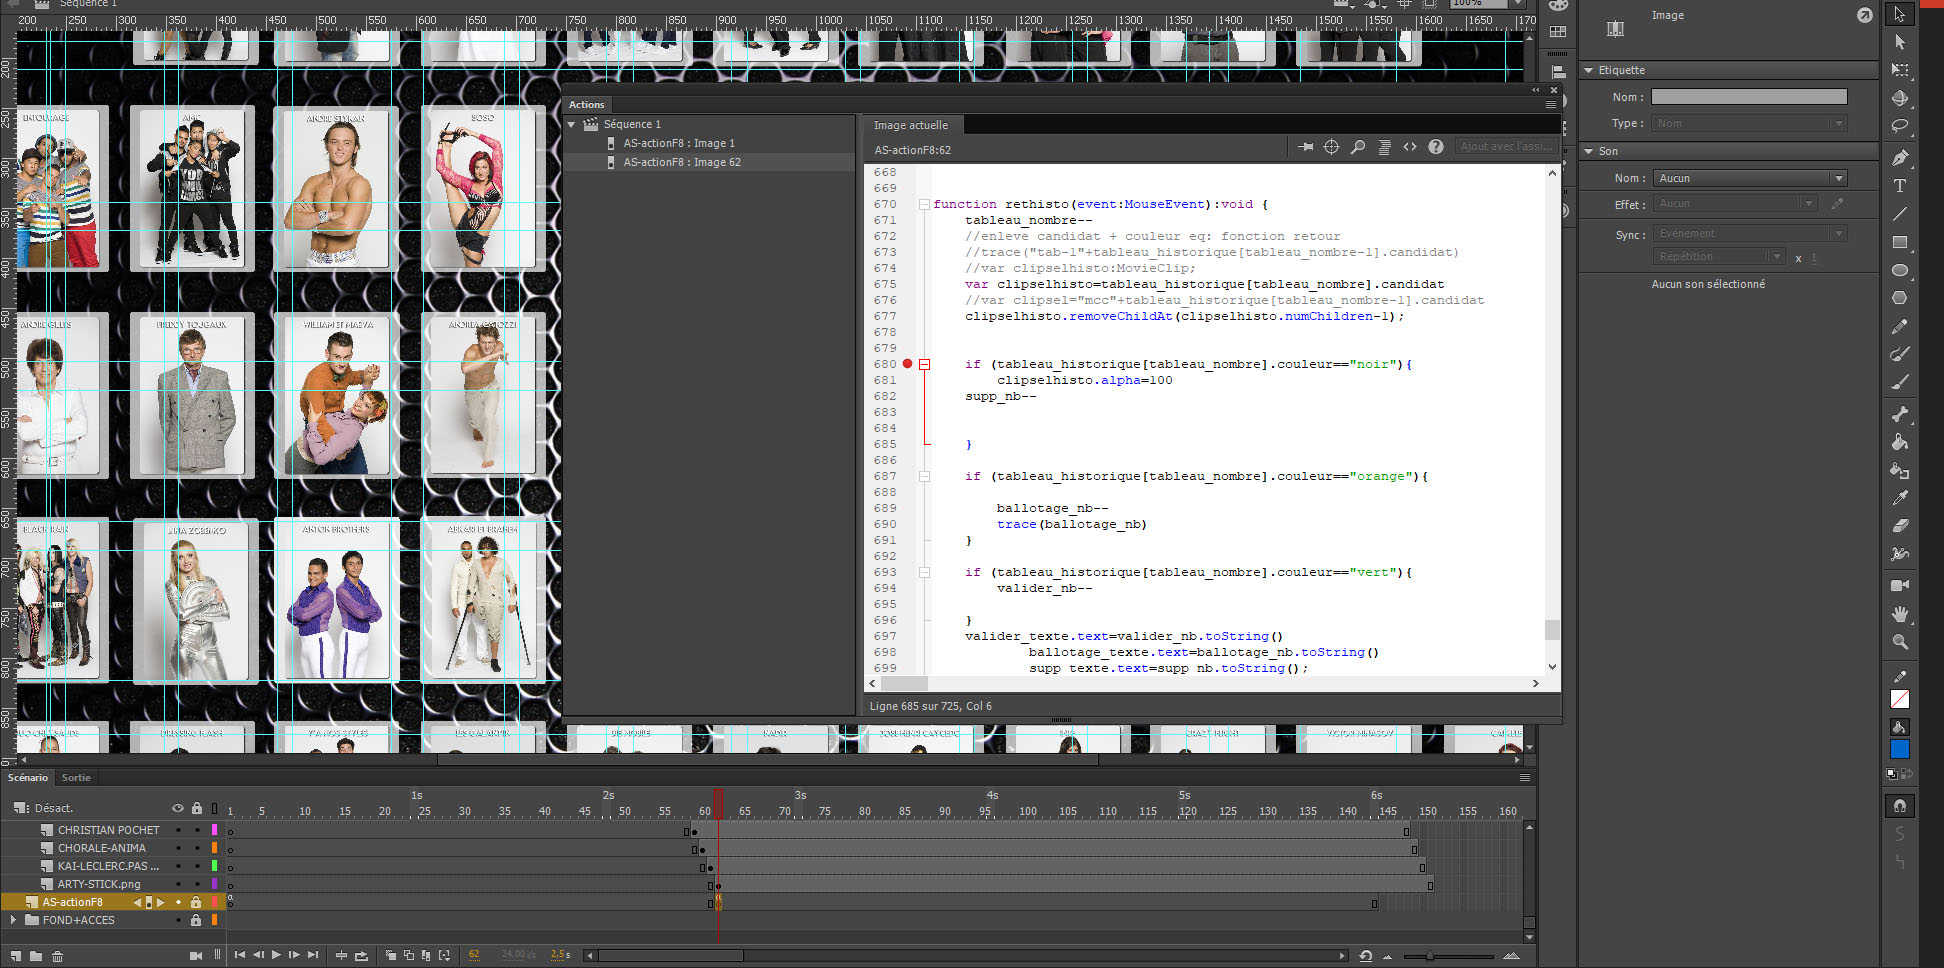Click the pin script icon
This screenshot has width=1944, height=968.
pos(1306,147)
